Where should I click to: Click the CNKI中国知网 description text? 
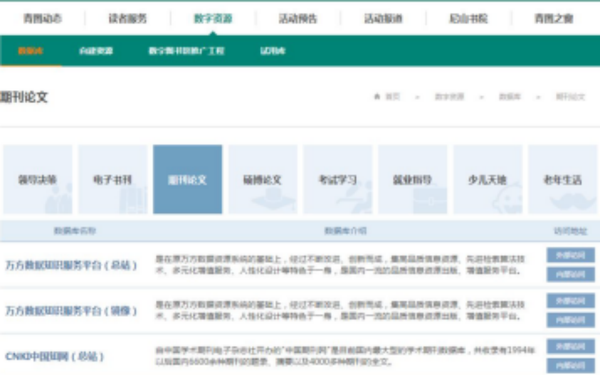click(345, 356)
